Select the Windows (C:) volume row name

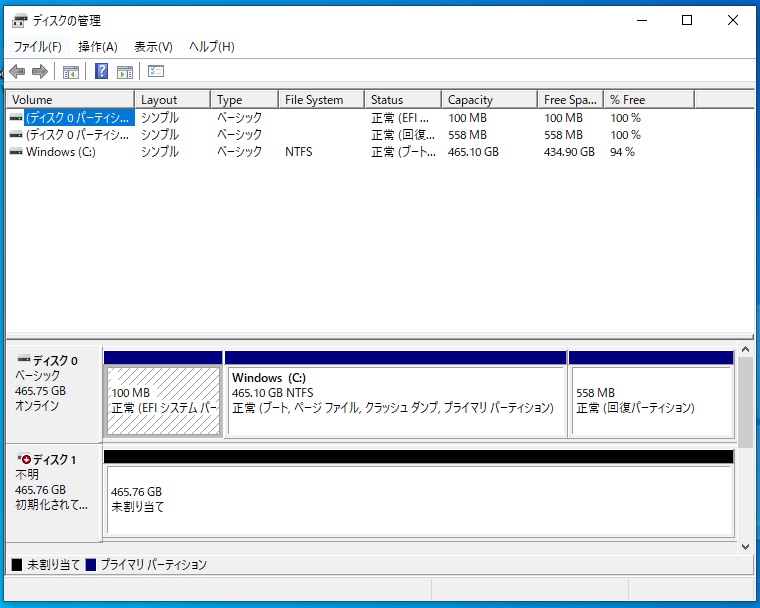click(61, 152)
